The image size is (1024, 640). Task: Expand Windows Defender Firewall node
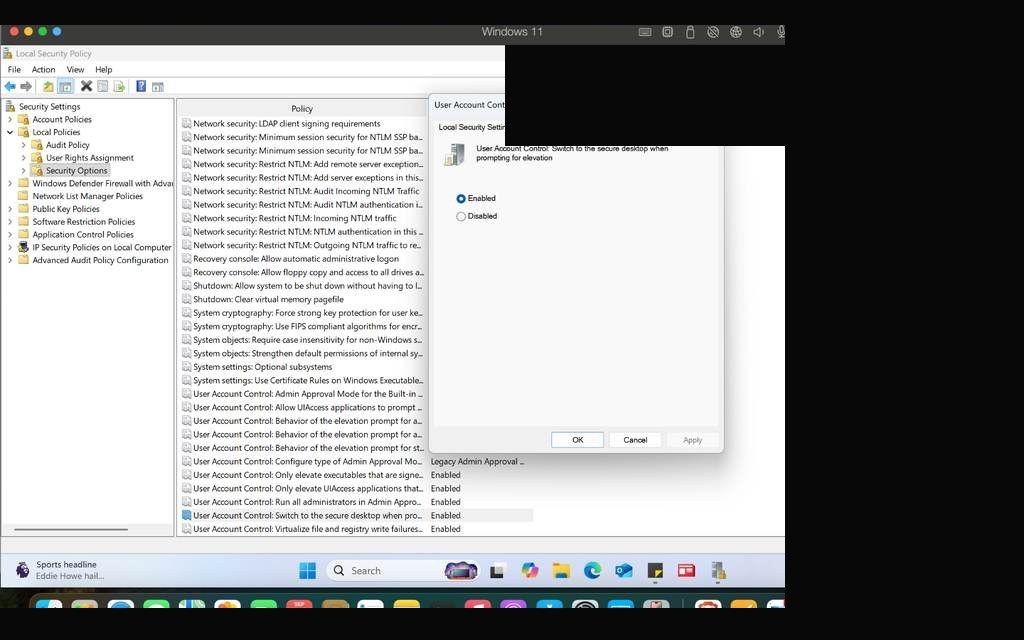click(x=10, y=184)
